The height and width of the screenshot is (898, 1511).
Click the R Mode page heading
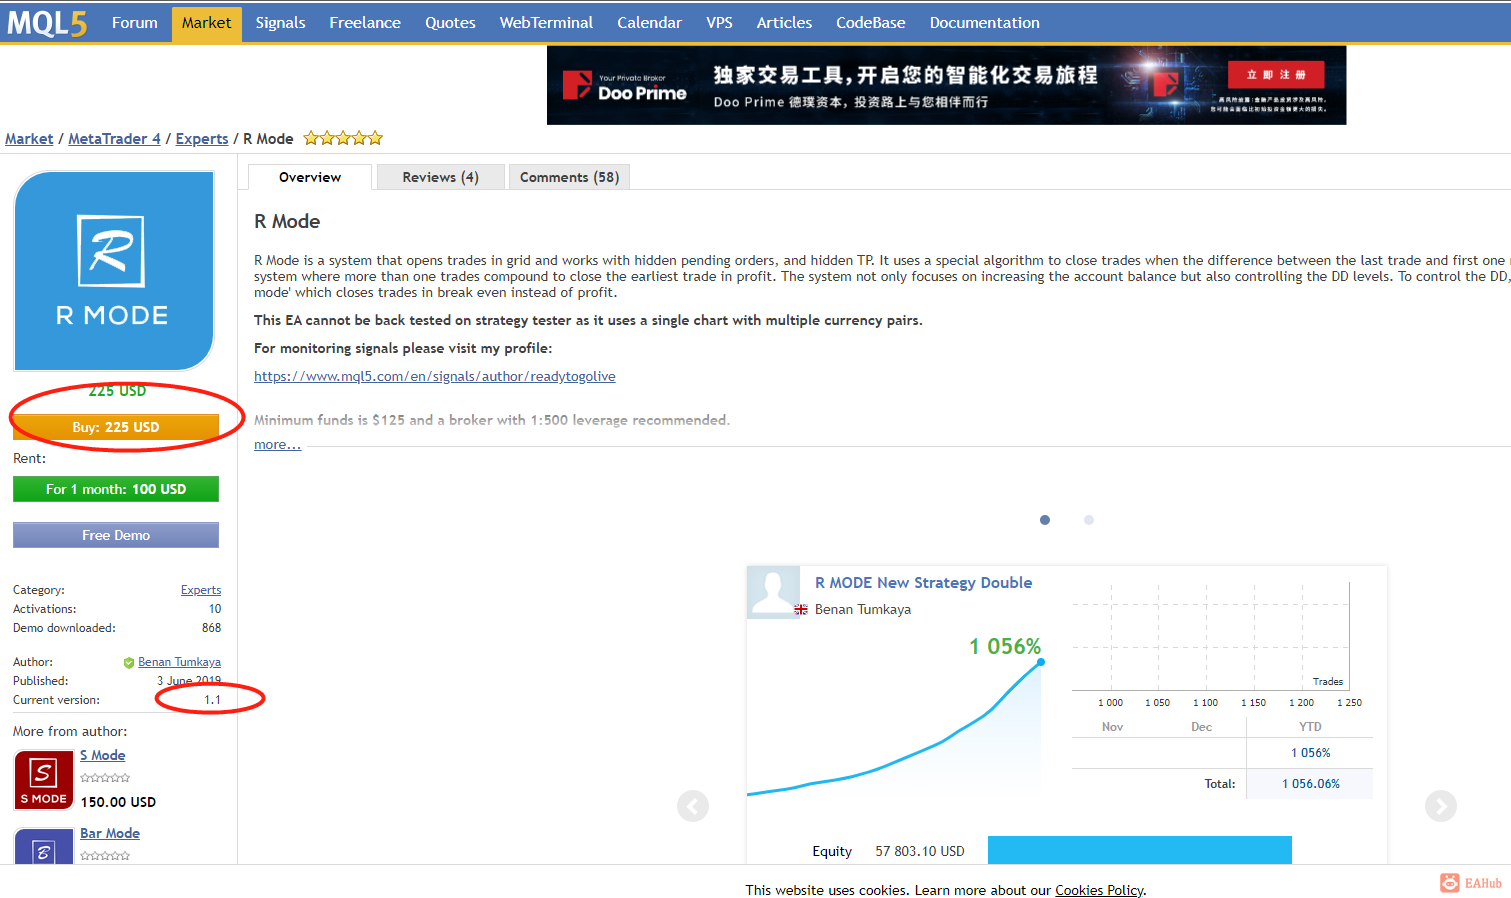click(287, 221)
